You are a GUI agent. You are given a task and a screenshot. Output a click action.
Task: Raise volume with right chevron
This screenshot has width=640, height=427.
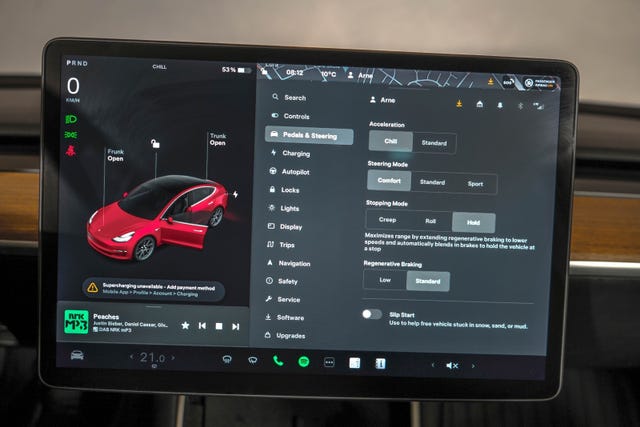[x=473, y=366]
